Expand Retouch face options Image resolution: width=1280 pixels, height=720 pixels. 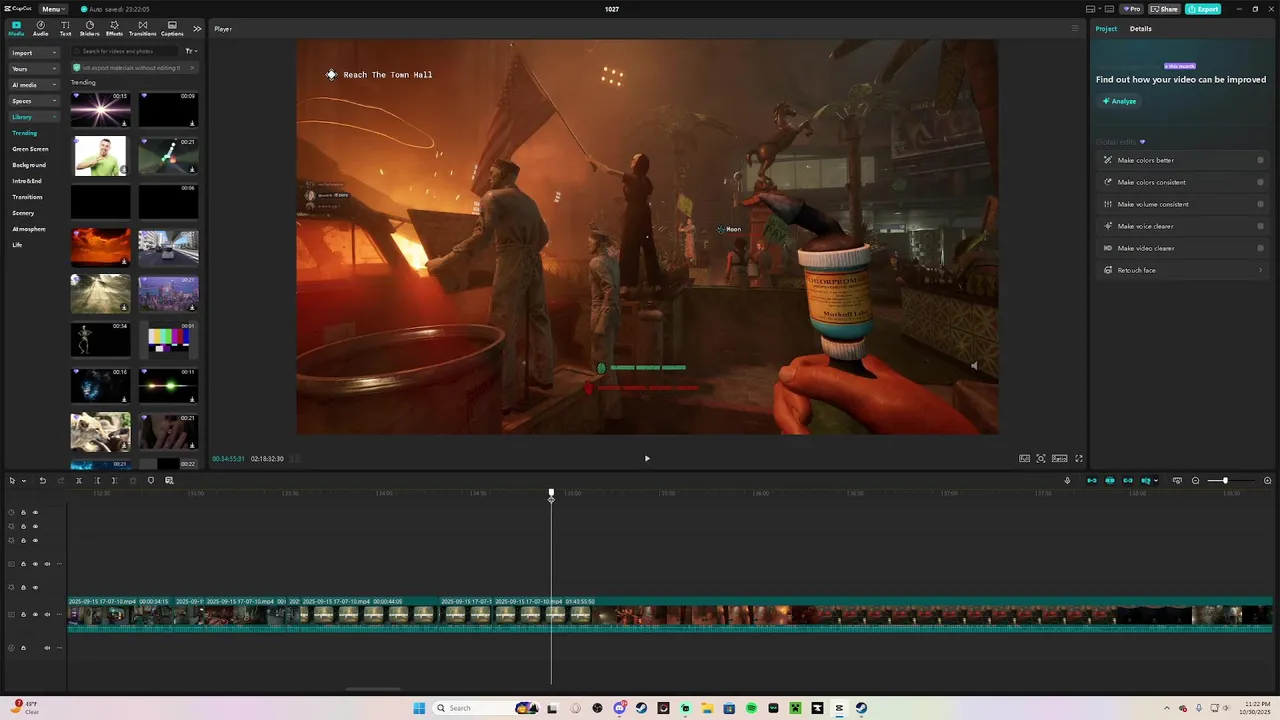pos(1260,270)
